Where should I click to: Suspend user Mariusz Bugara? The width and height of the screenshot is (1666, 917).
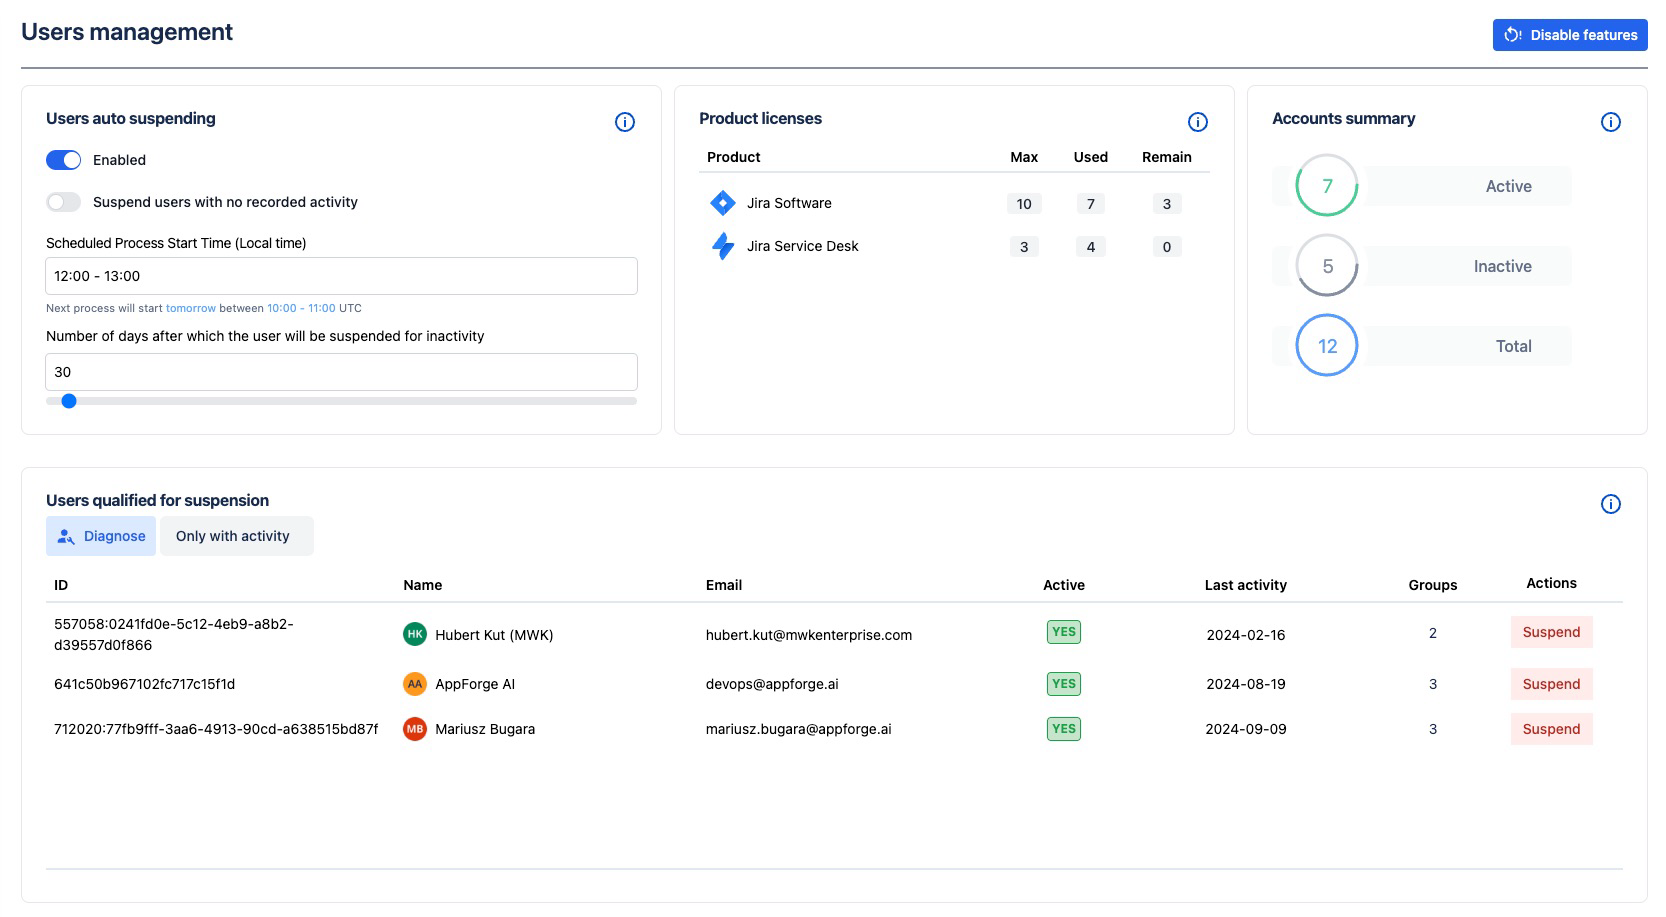point(1551,729)
